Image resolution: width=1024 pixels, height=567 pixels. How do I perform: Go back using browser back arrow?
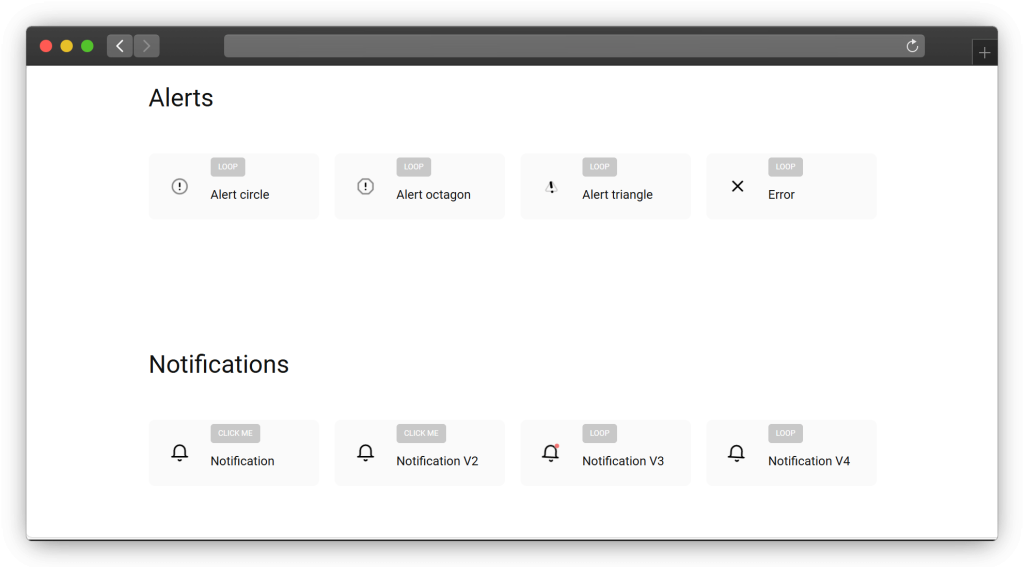click(120, 46)
